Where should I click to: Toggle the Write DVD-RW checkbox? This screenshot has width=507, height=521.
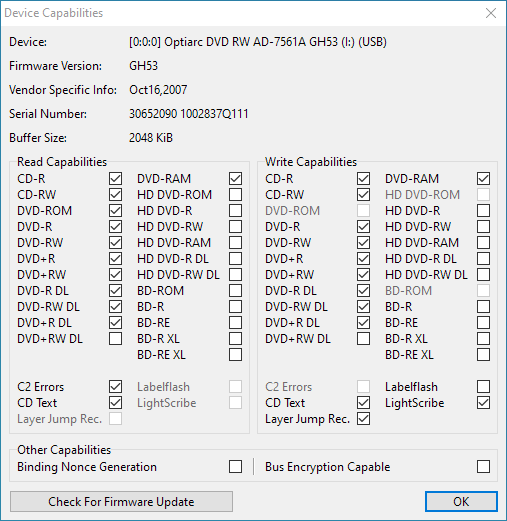click(363, 243)
